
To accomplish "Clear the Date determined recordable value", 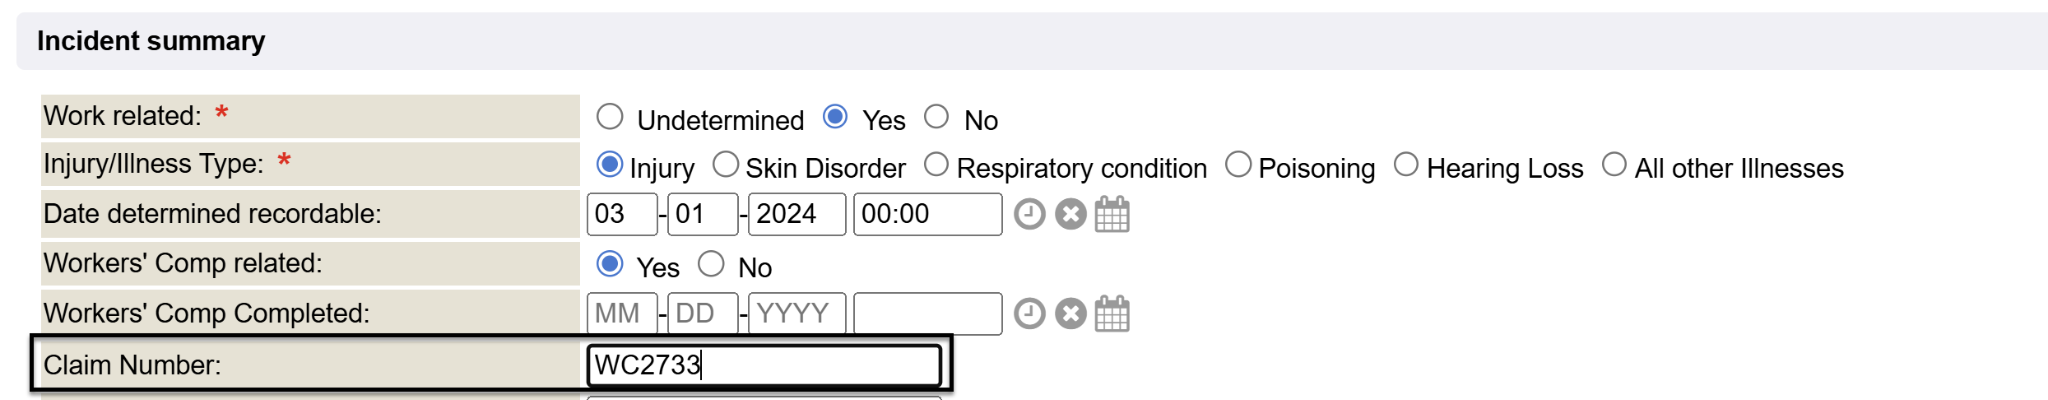I will [x=1070, y=214].
